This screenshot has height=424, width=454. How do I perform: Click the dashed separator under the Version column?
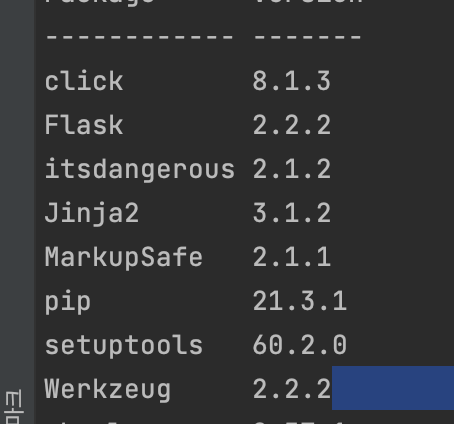coord(308,37)
